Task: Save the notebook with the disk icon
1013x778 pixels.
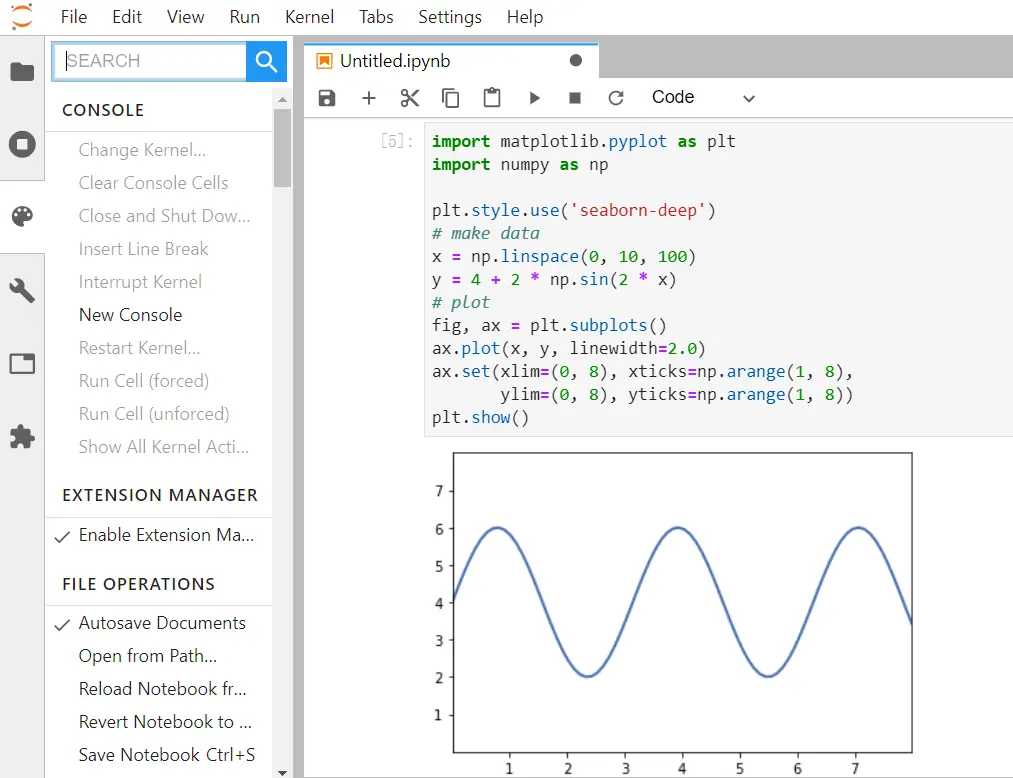Action: (x=327, y=98)
